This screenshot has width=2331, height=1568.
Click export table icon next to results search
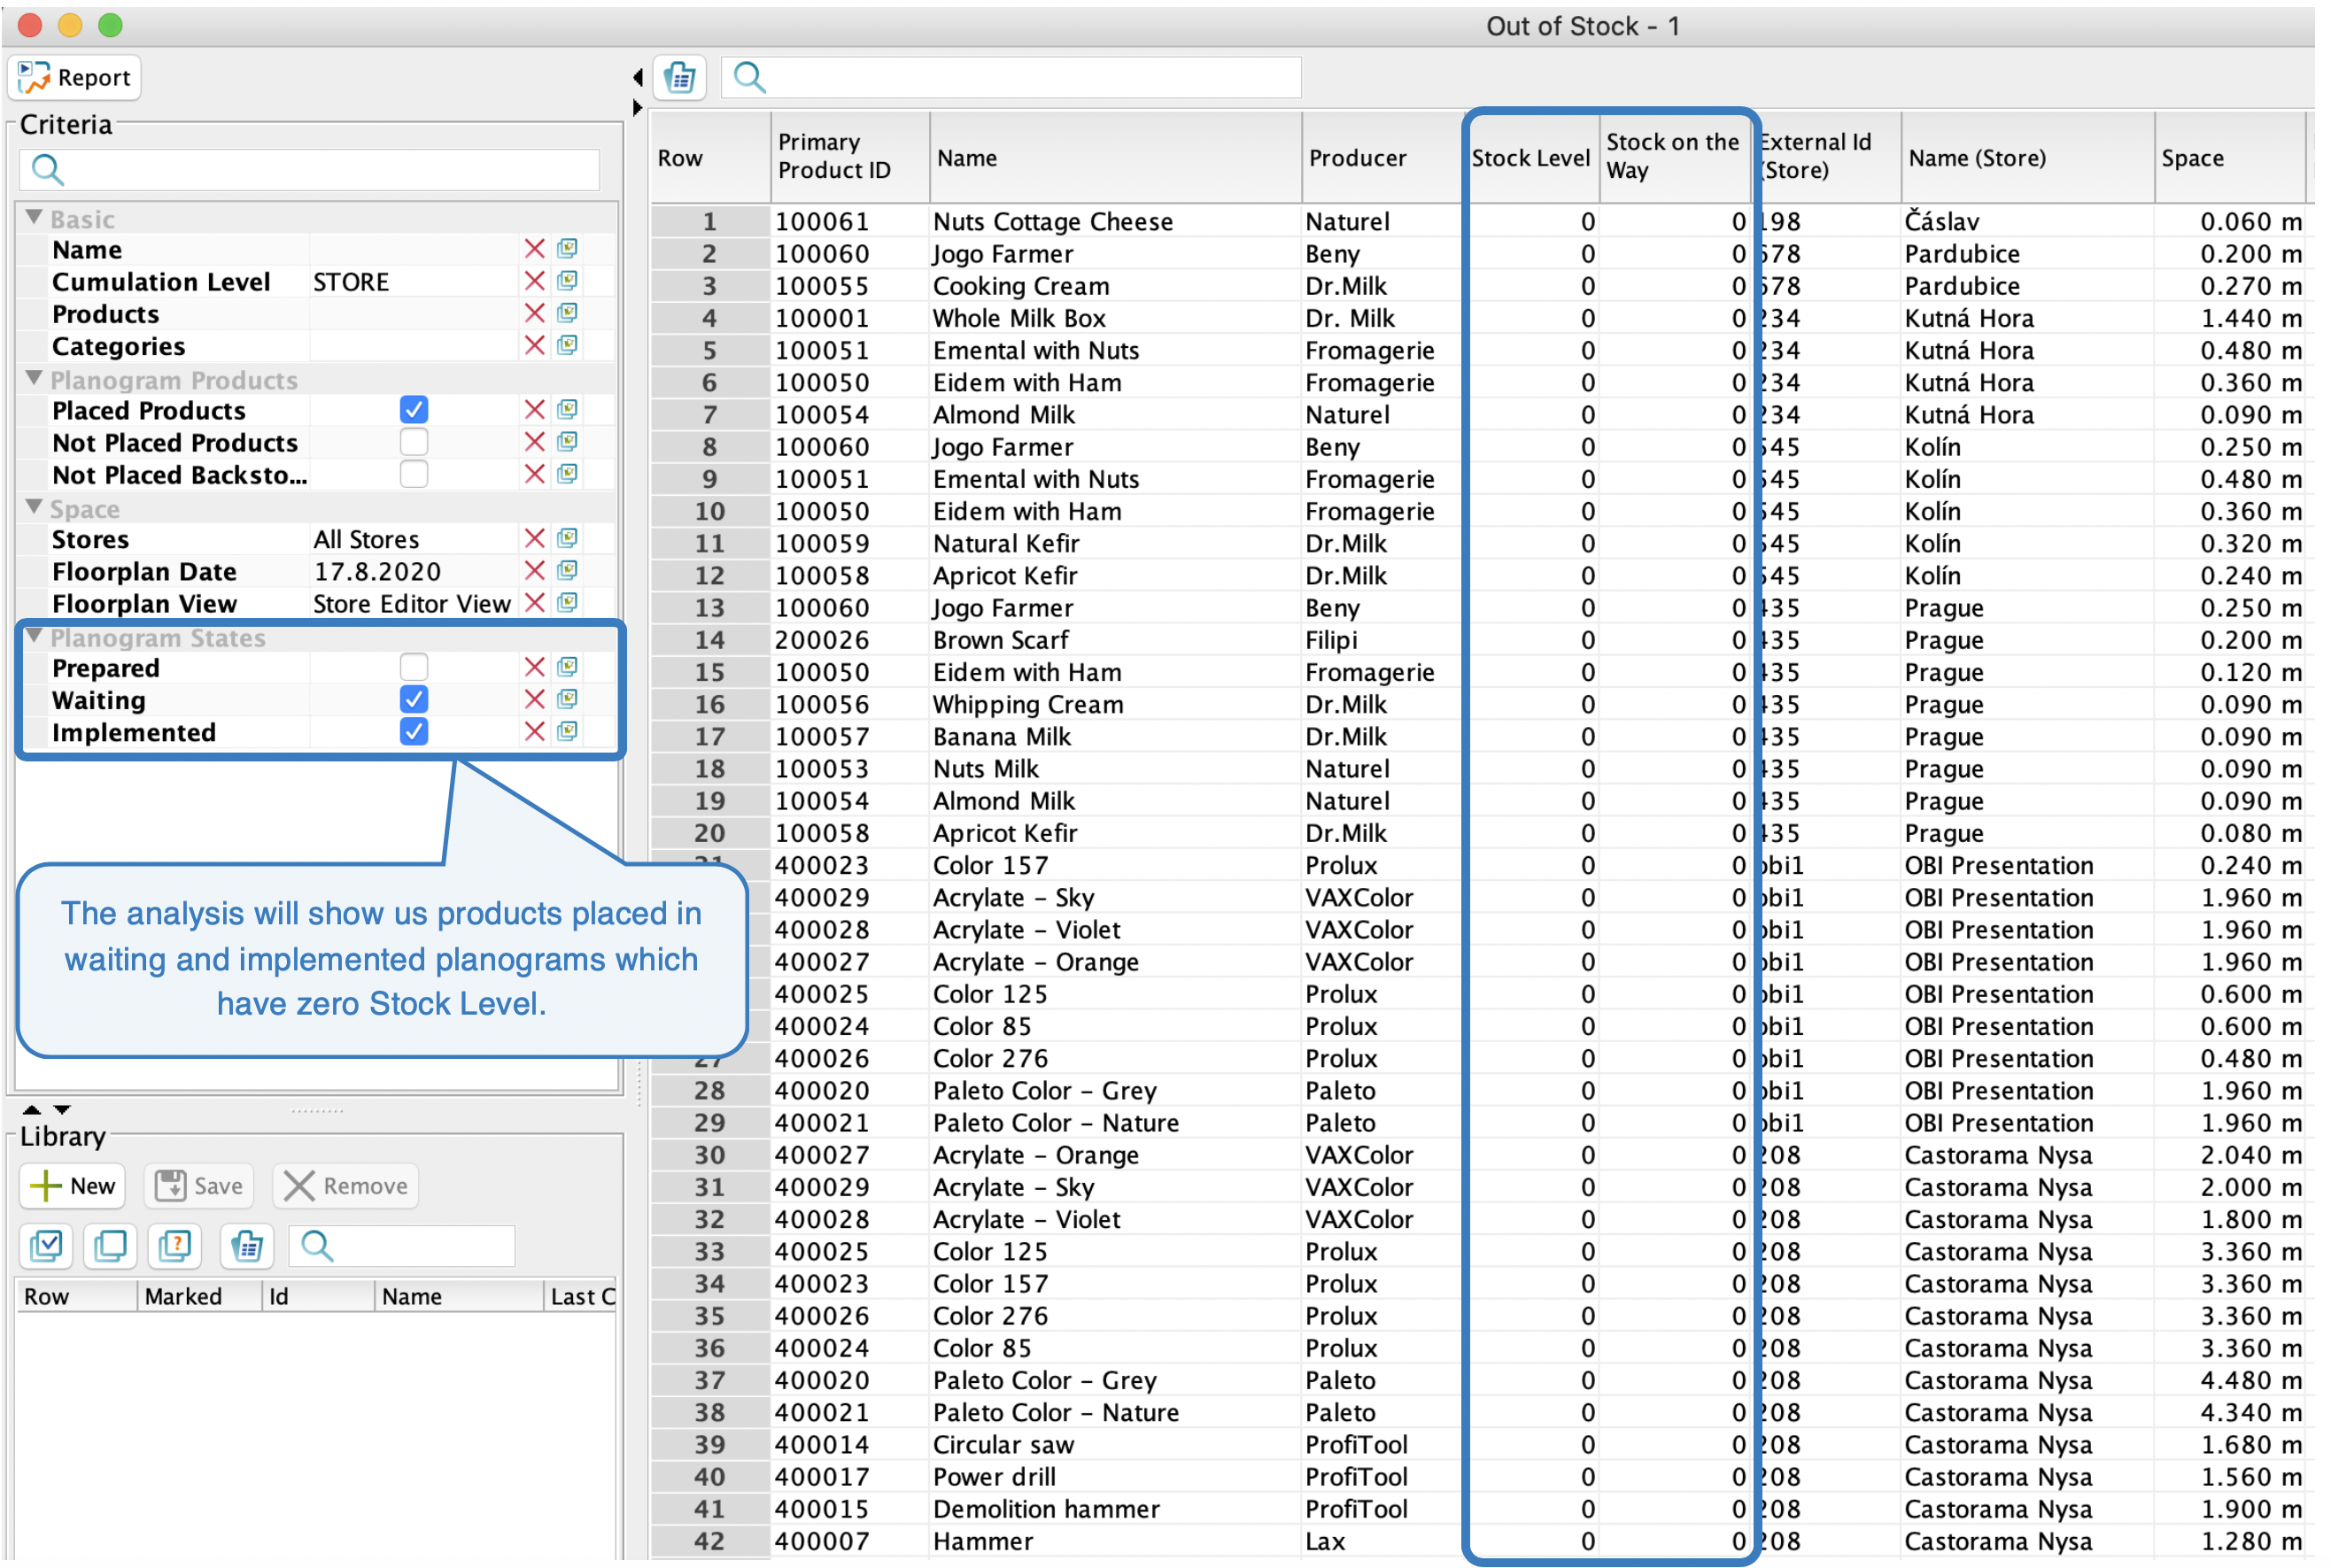click(x=680, y=77)
